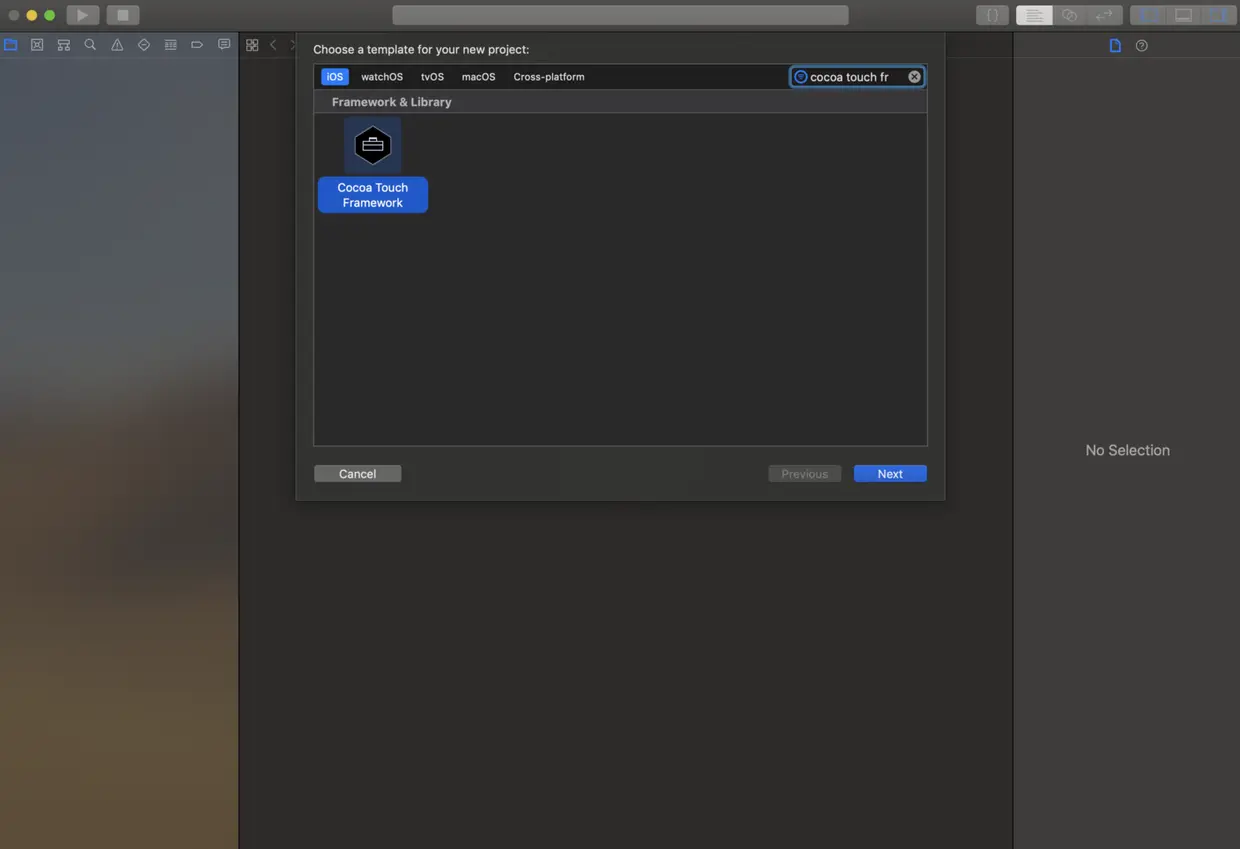Open the Find navigator magnifying glass

tap(89, 44)
